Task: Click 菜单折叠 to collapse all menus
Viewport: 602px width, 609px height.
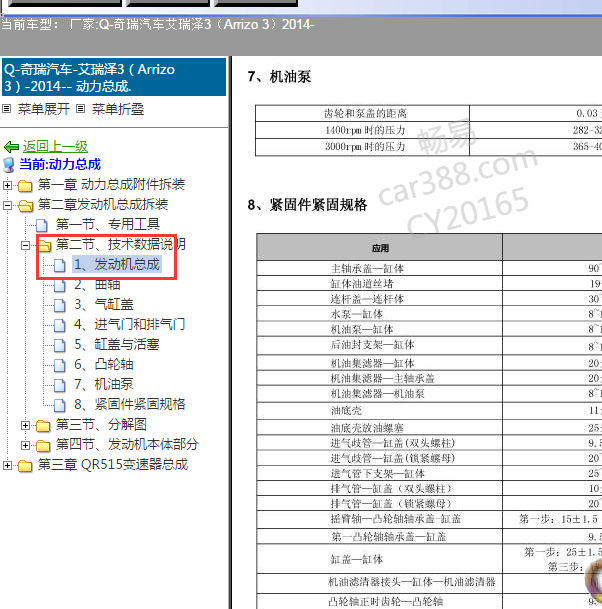Action: pos(118,109)
